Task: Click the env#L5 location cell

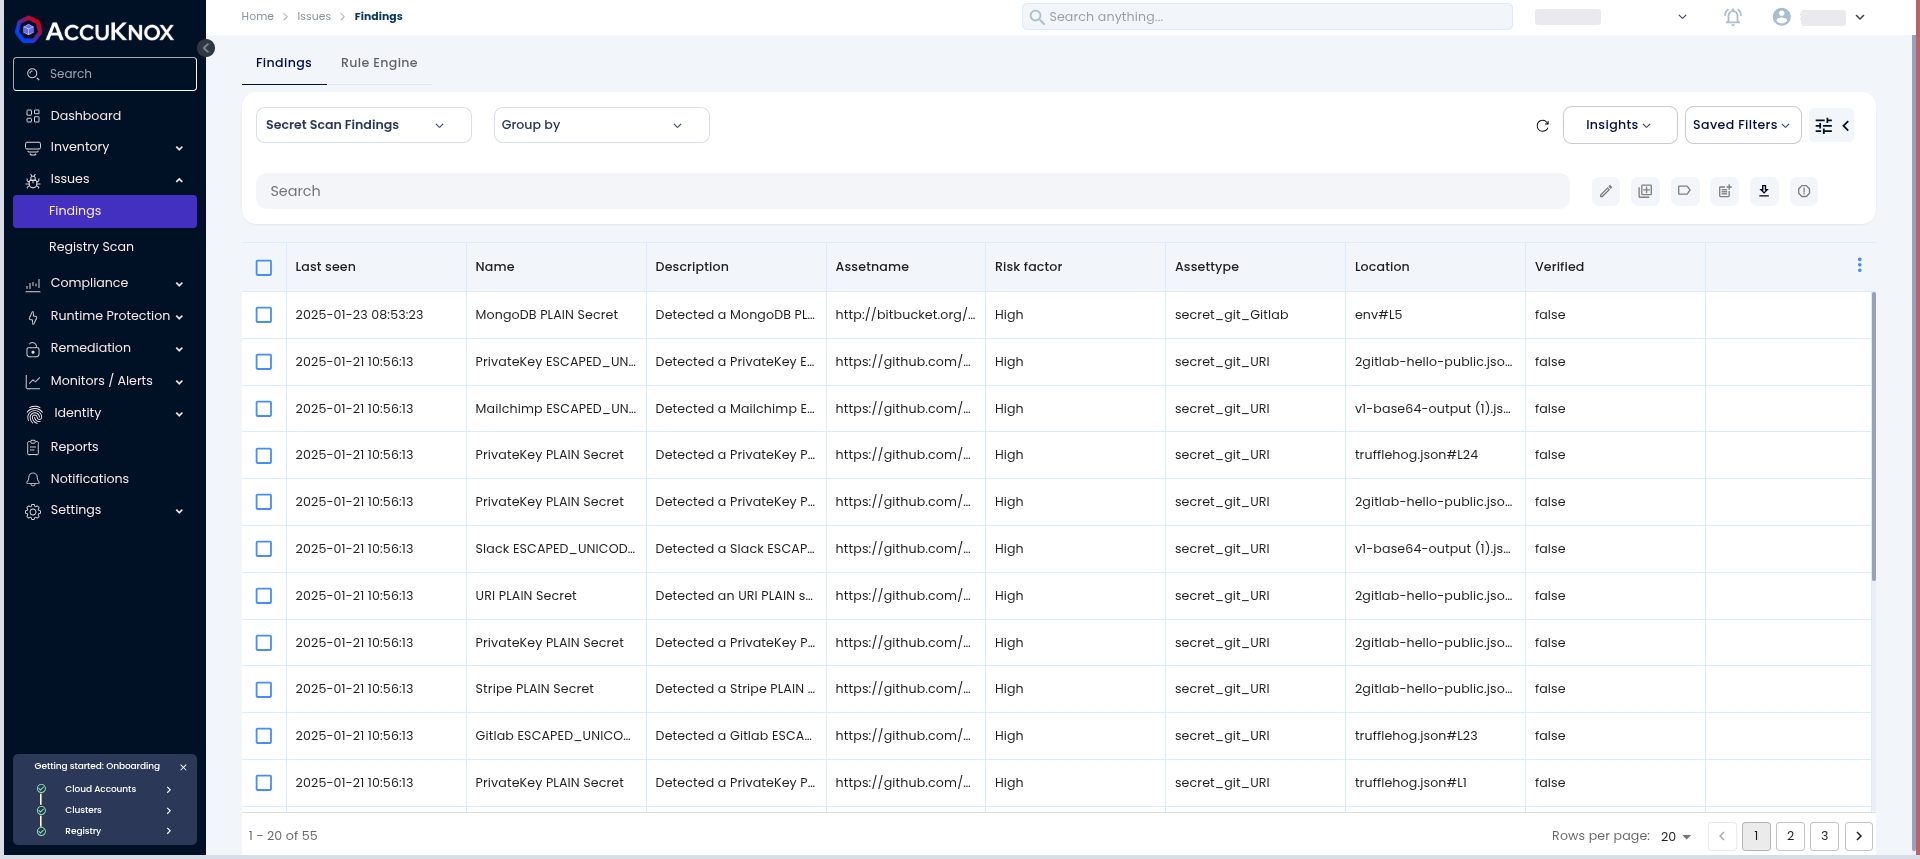Action: pyautogui.click(x=1378, y=315)
